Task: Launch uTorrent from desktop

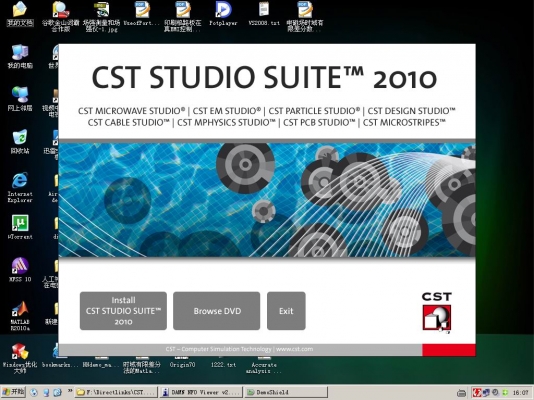Action: click(x=20, y=227)
